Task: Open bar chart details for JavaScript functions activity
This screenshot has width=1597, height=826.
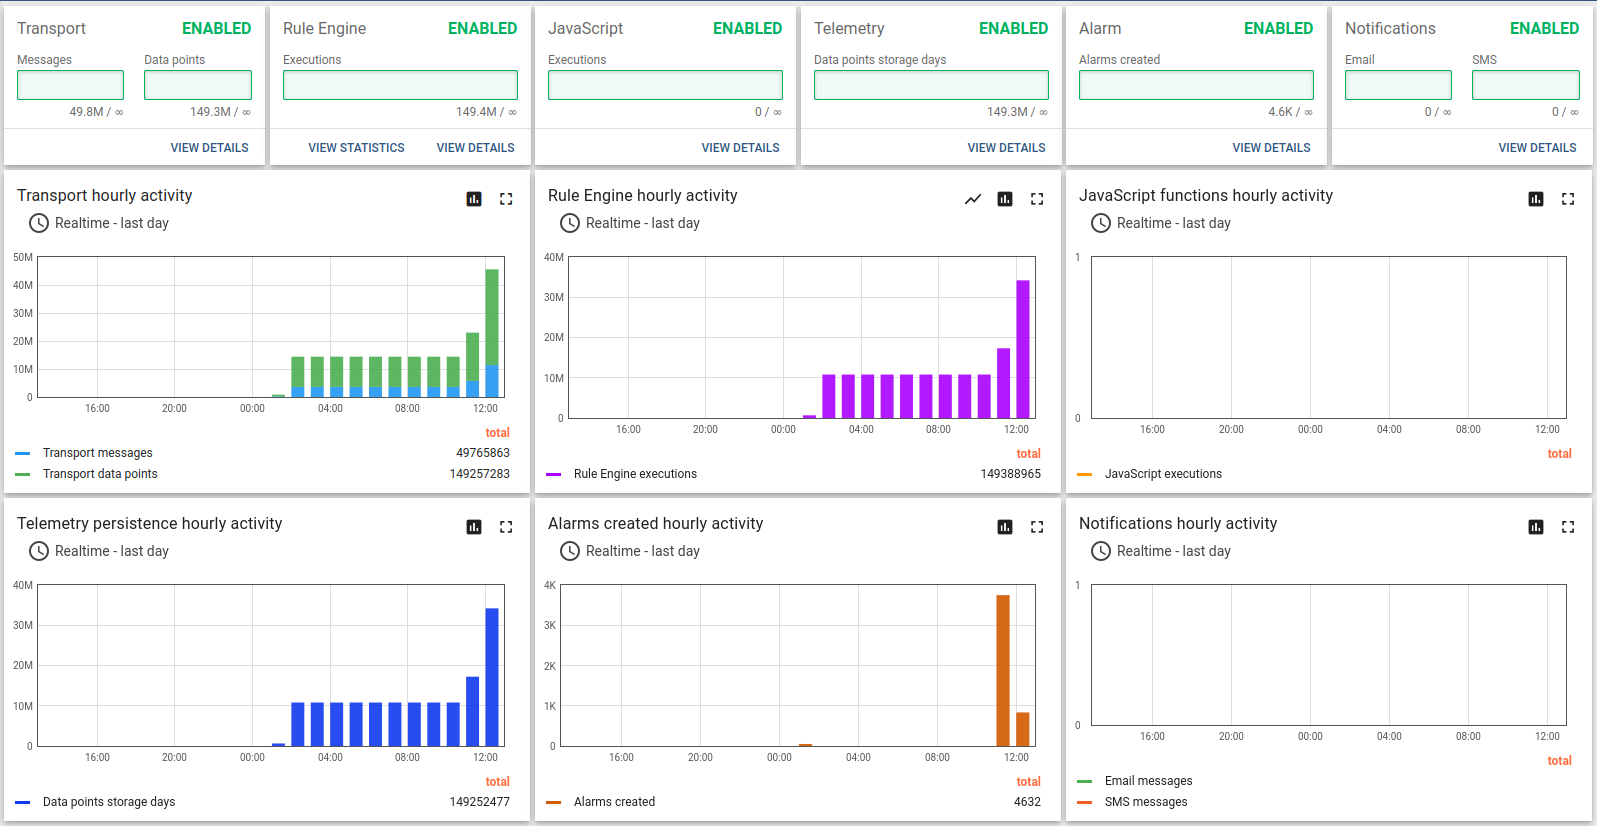Action: (x=1536, y=199)
